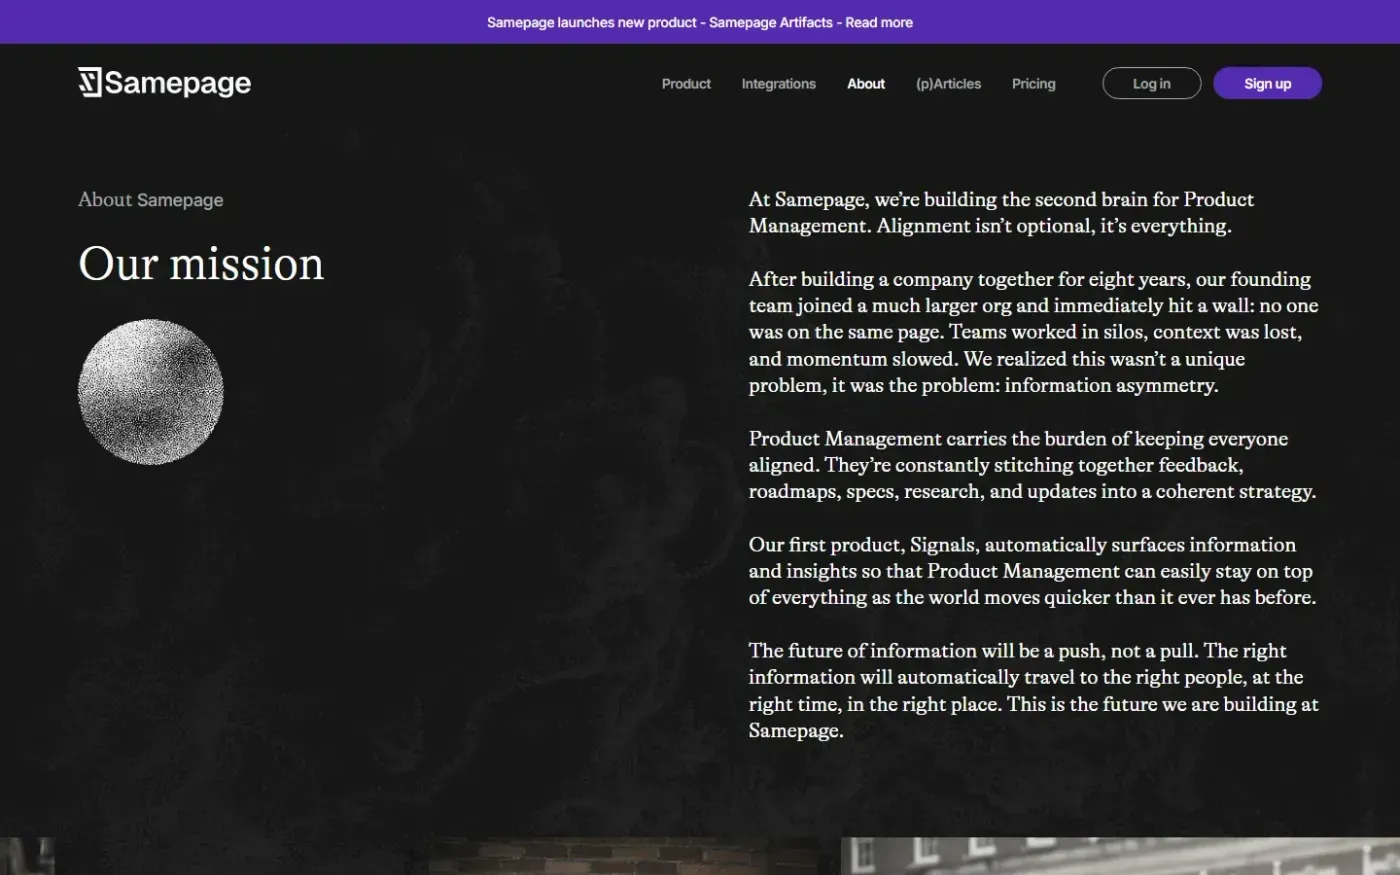Click paragraph starting "The future of information"
This screenshot has width=1400, height=875.
[1033, 691]
